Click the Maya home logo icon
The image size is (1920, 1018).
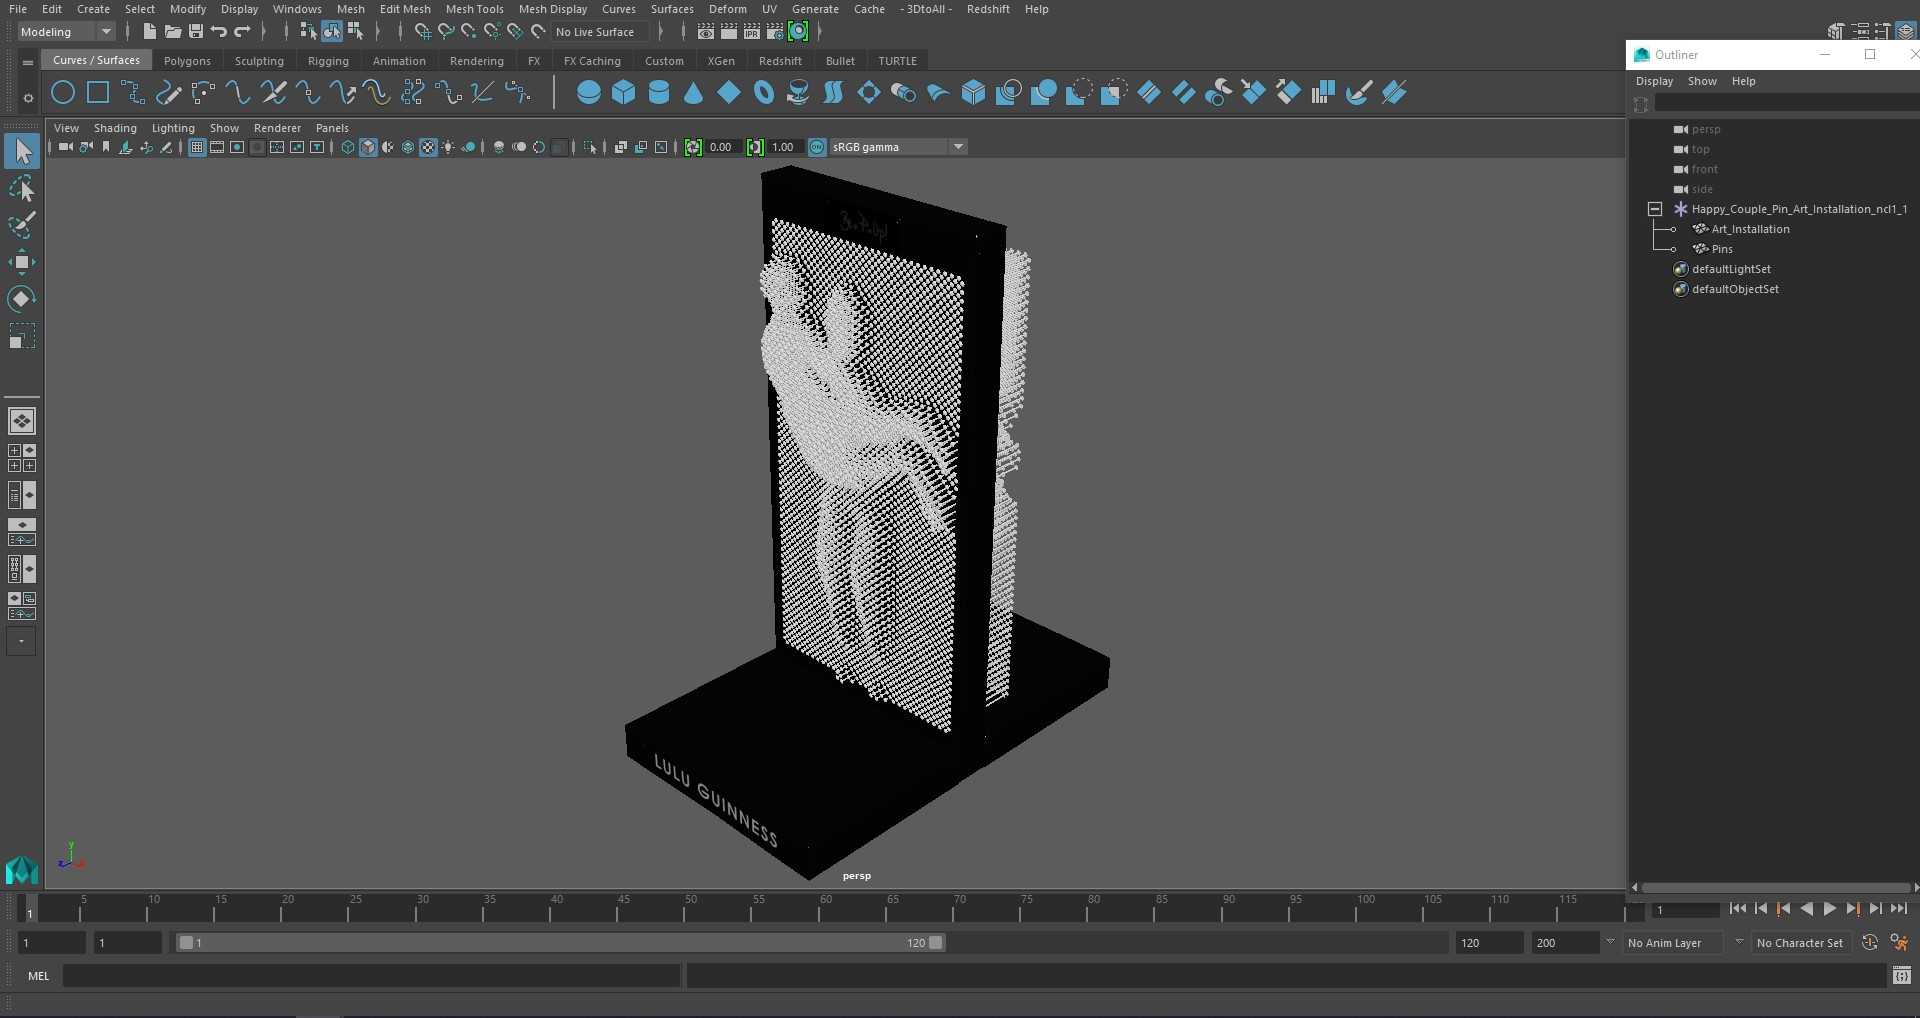coord(21,870)
